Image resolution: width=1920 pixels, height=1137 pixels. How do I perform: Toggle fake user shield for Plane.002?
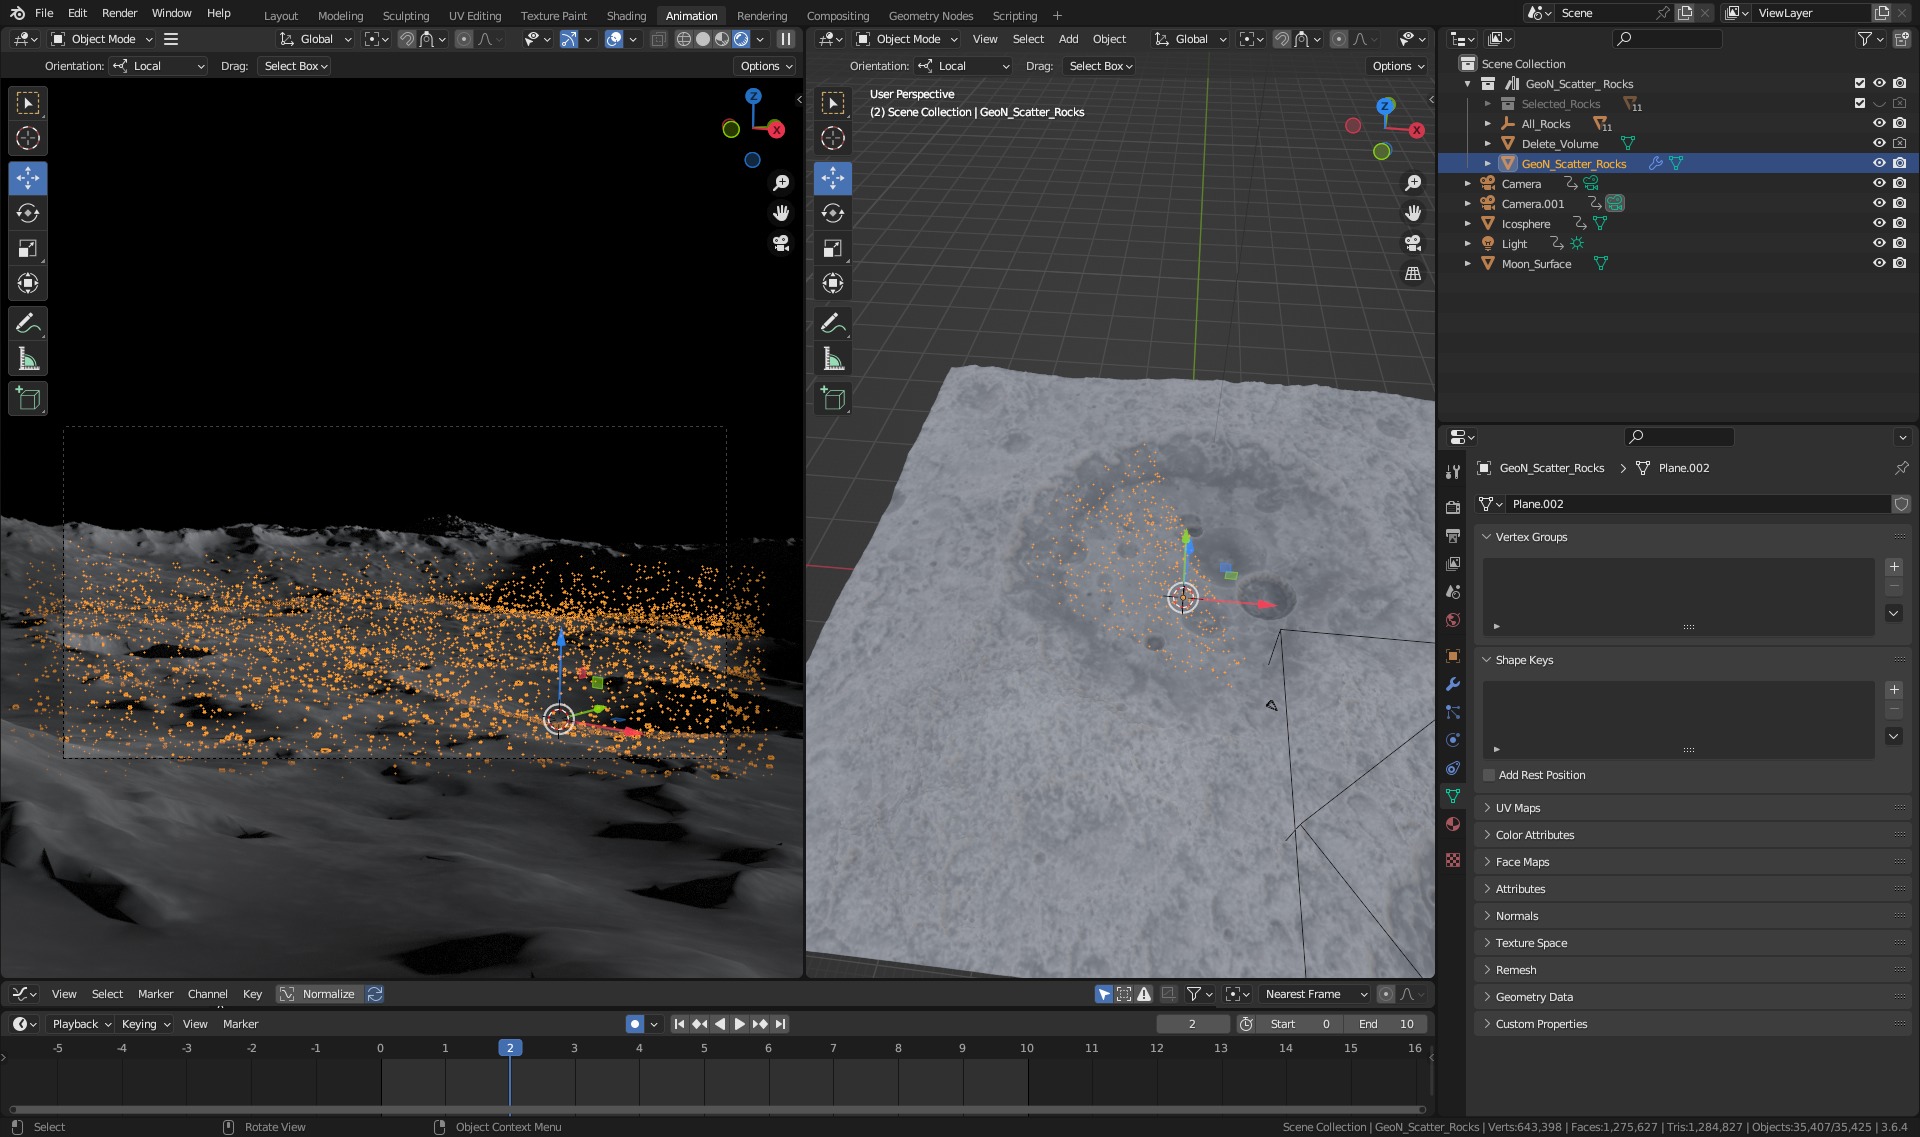(1902, 504)
